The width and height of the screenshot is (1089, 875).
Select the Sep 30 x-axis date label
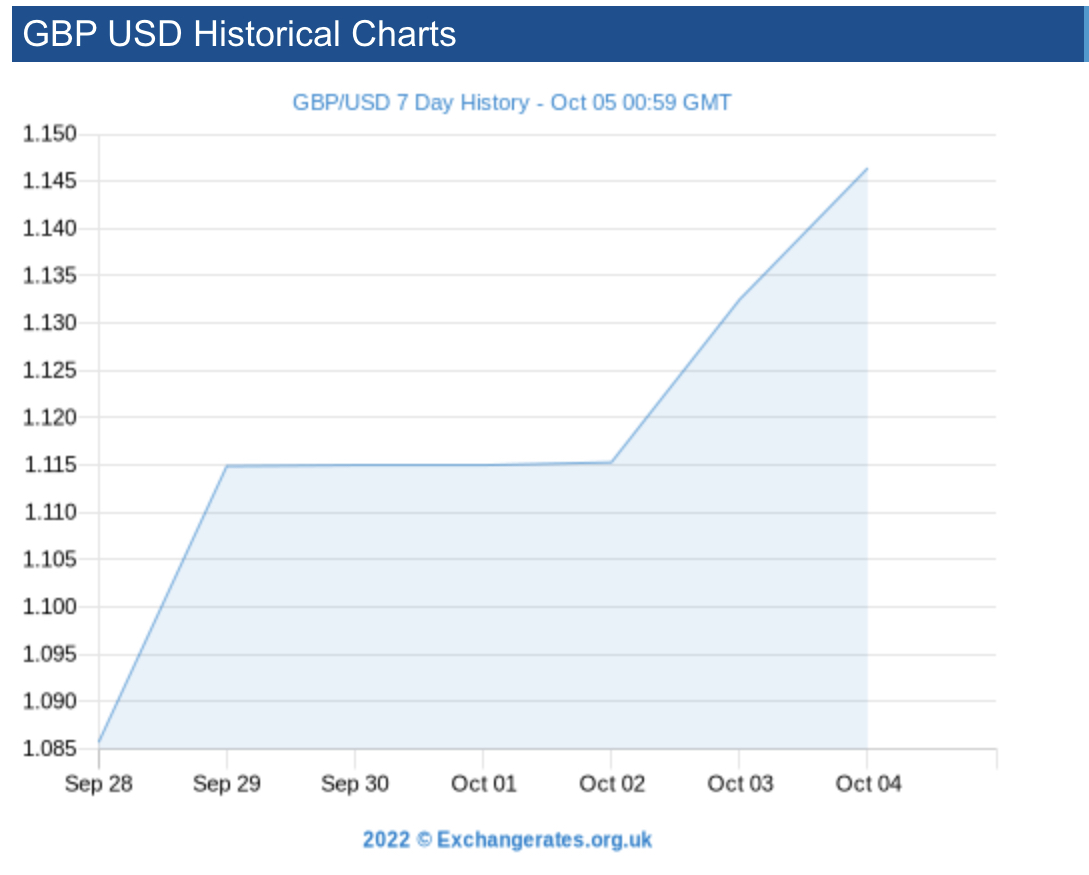point(354,784)
